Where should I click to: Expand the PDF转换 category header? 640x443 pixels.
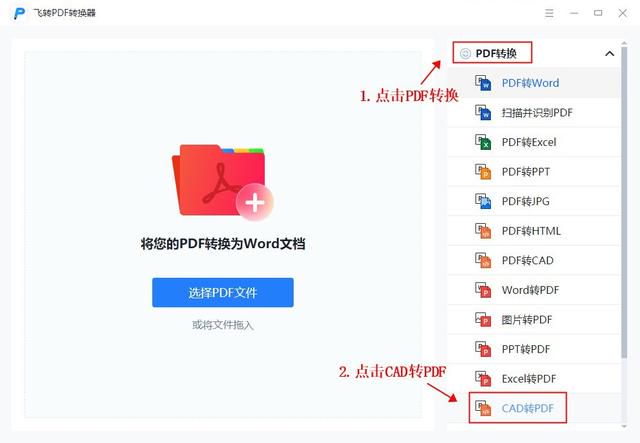click(x=492, y=53)
